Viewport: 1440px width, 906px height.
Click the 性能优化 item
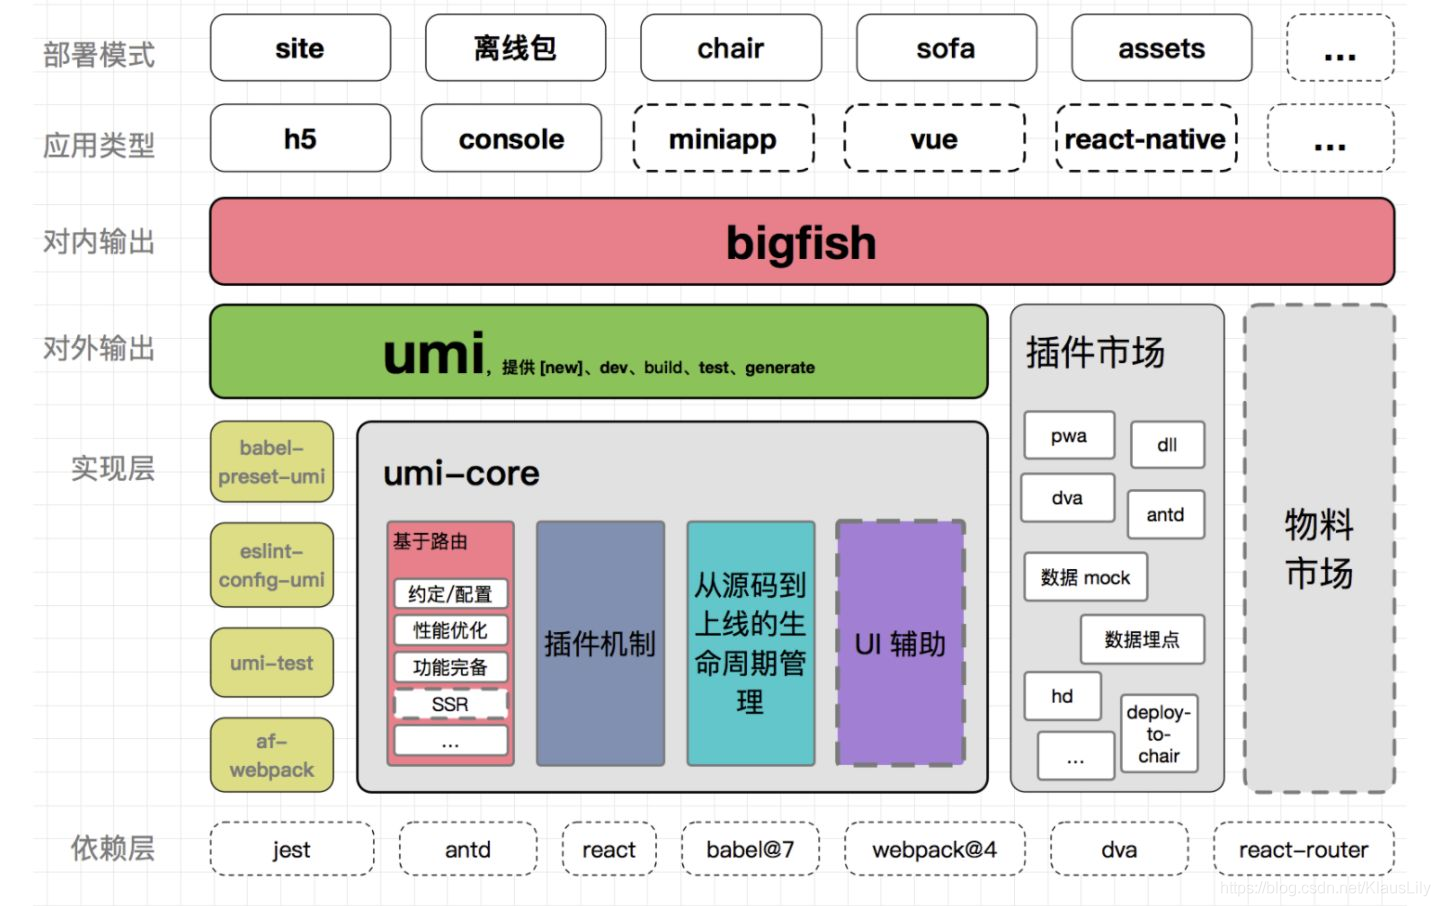pyautogui.click(x=451, y=630)
